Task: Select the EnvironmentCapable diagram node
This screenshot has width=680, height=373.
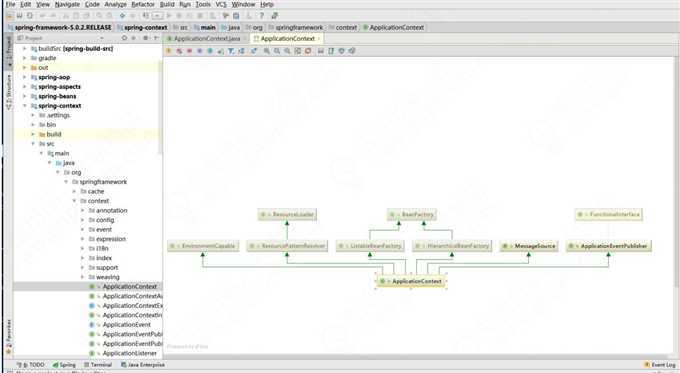Action: coord(203,246)
